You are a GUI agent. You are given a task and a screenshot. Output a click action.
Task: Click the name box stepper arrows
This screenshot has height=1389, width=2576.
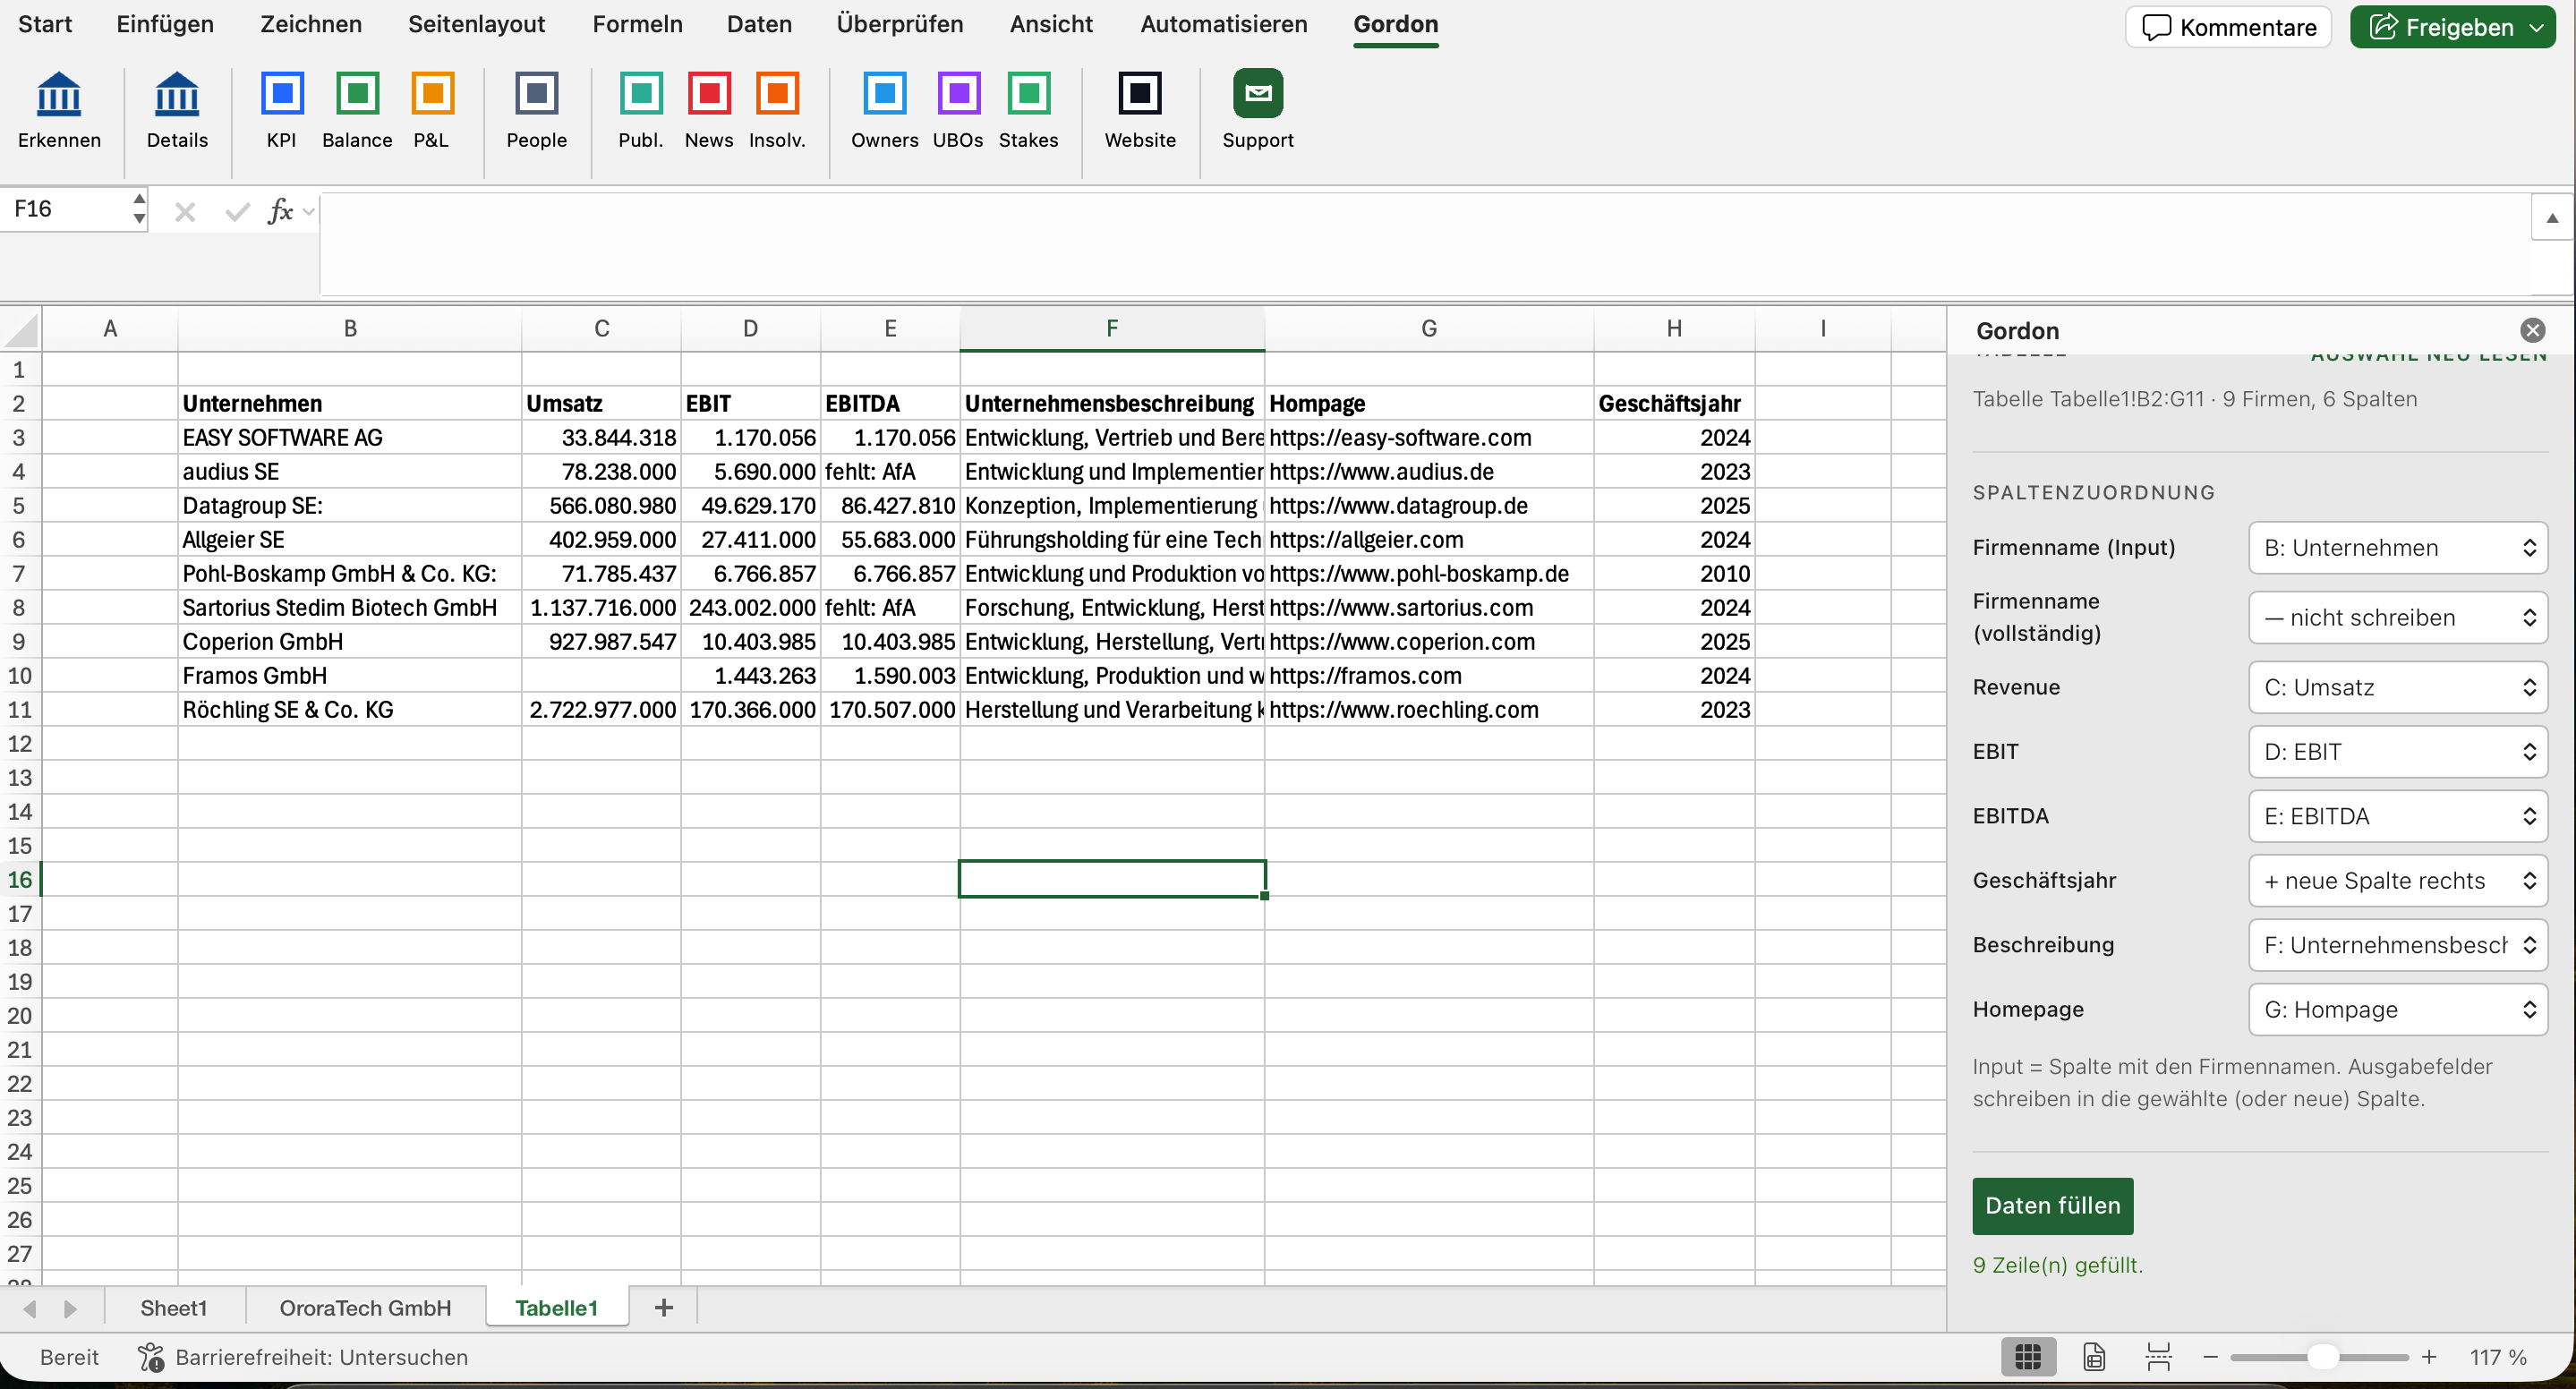click(139, 209)
